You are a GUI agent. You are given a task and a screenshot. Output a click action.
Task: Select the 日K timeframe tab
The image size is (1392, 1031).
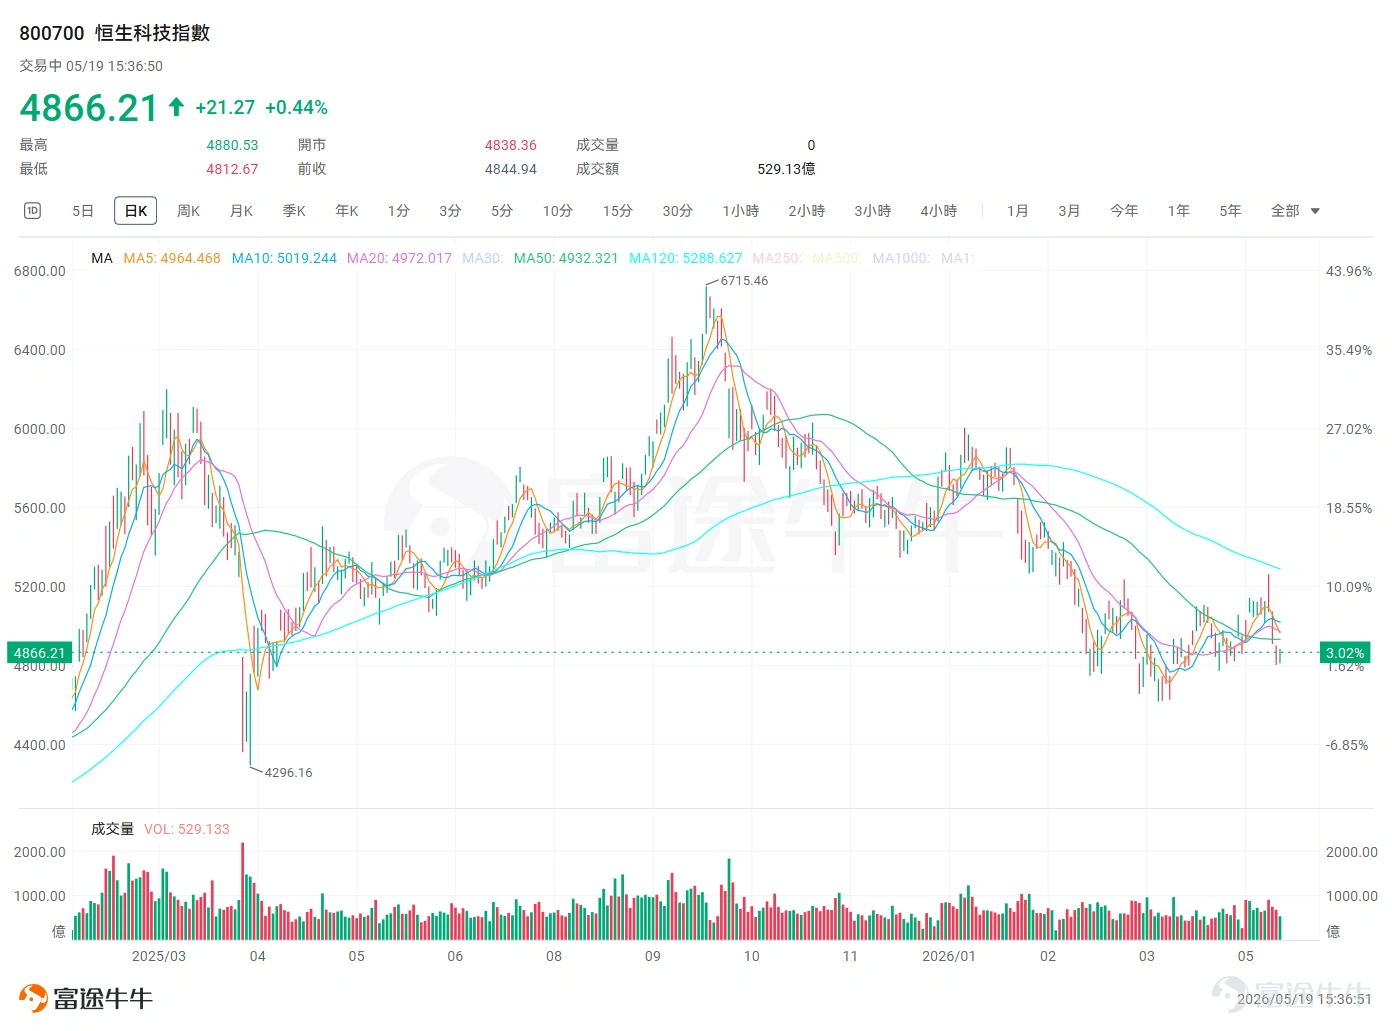coord(136,211)
